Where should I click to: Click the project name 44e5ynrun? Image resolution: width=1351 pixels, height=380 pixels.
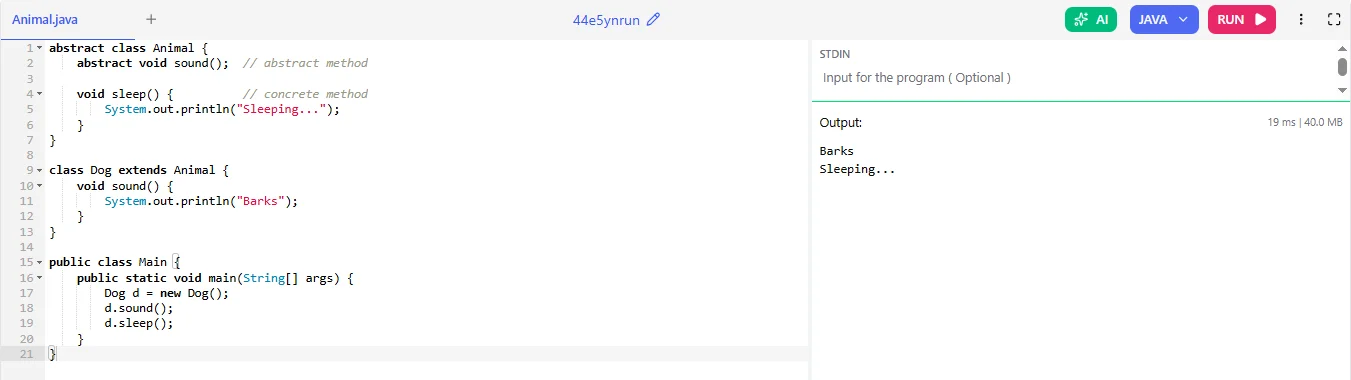pyautogui.click(x=606, y=19)
